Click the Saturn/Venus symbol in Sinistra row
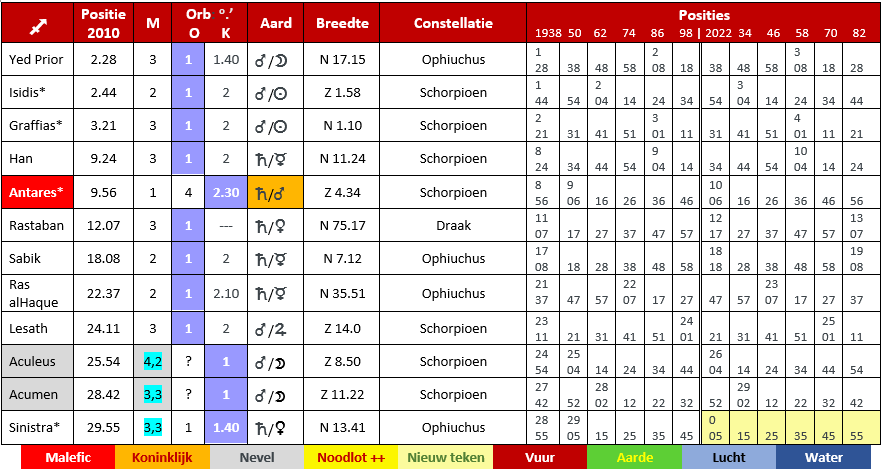The height and width of the screenshot is (472, 884). tap(271, 428)
